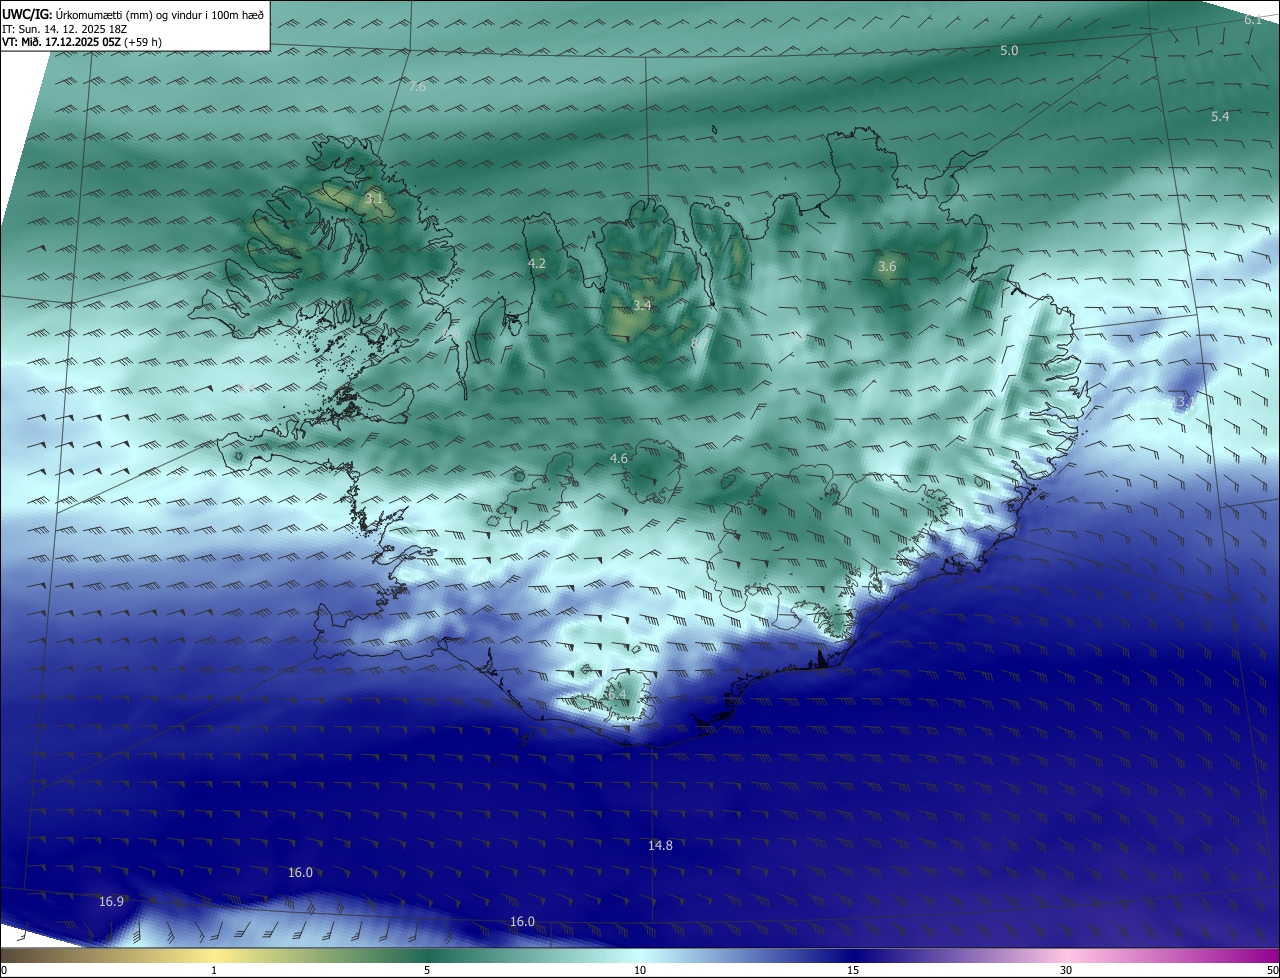
Task: Click the 'UWC/IG: Úrkomumætti (mm)' title line
Action: point(133,14)
